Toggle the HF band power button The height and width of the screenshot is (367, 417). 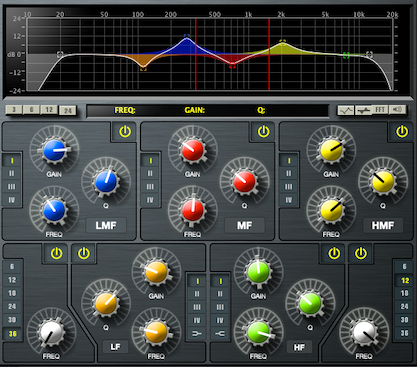(334, 254)
